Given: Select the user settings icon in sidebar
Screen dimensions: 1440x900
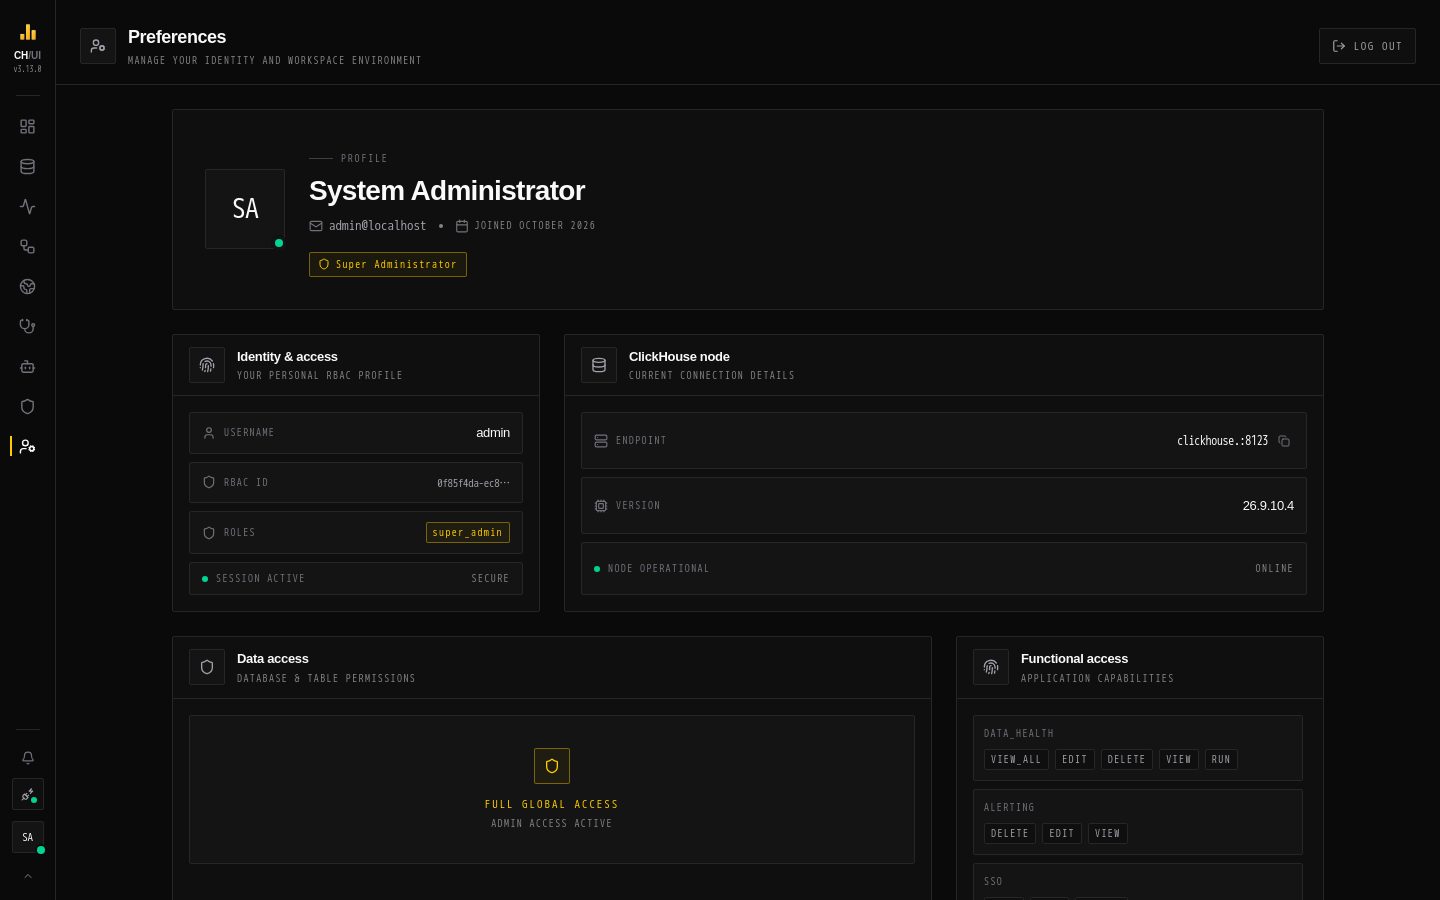Looking at the screenshot, I should pyautogui.click(x=27, y=447).
